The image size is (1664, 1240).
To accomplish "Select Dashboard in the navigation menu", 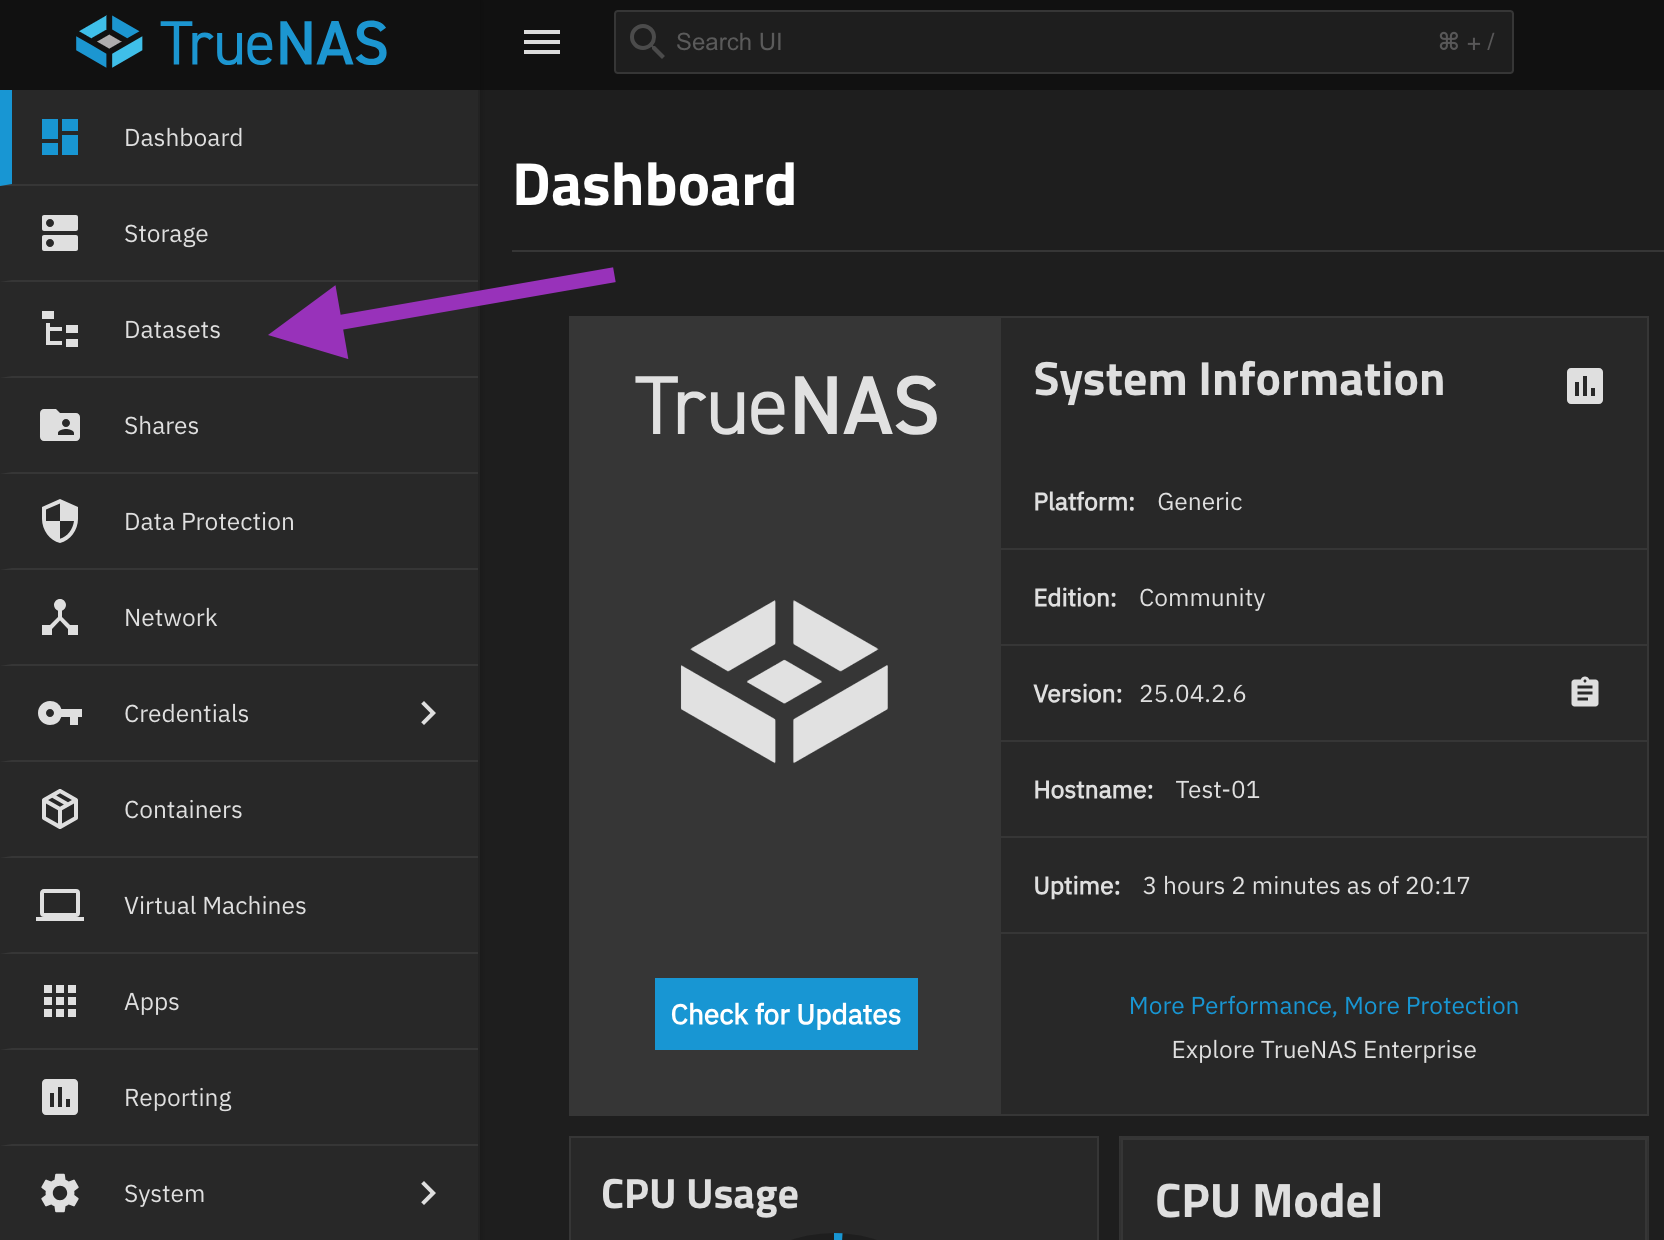I will 183,137.
